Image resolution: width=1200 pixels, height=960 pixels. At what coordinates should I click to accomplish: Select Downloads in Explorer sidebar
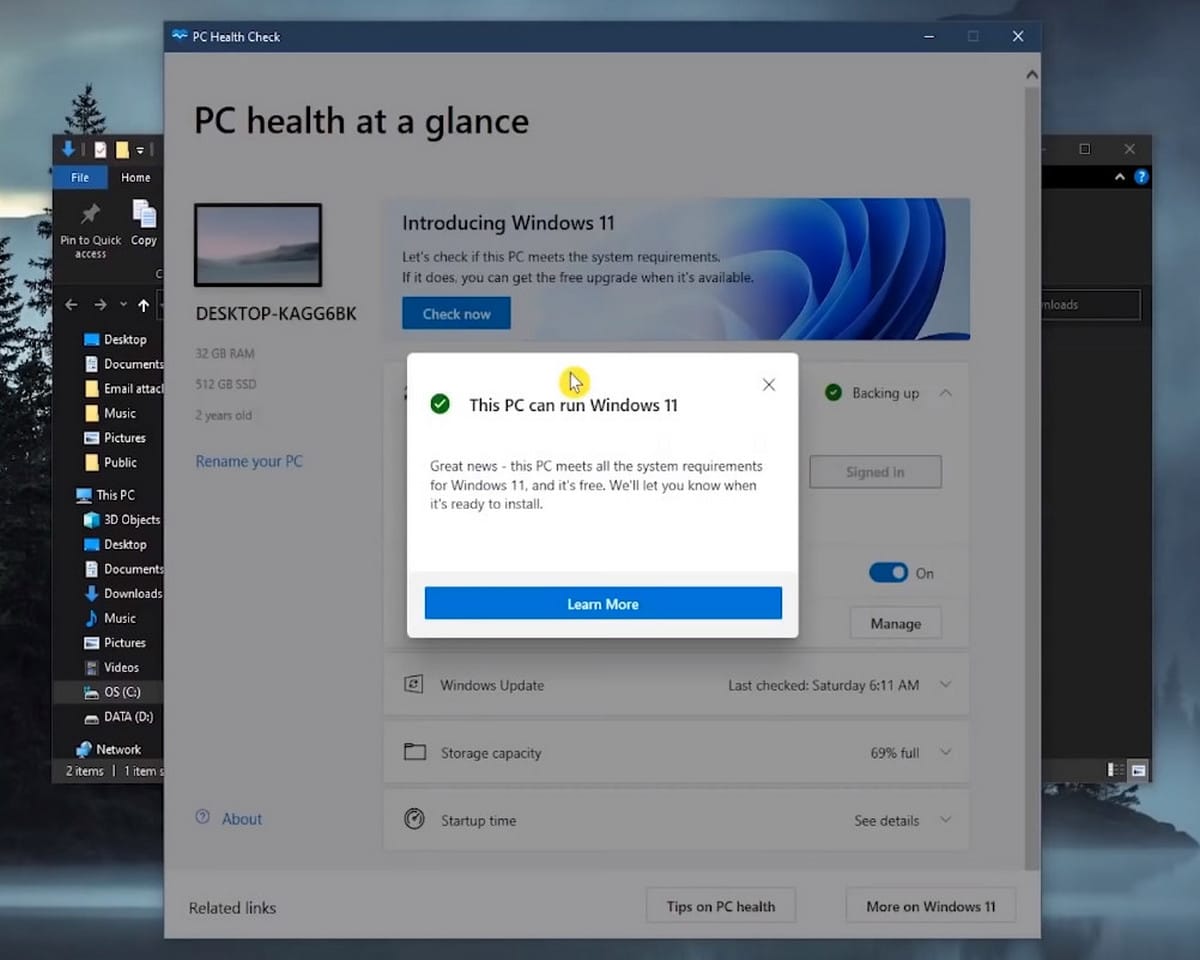tap(123, 593)
